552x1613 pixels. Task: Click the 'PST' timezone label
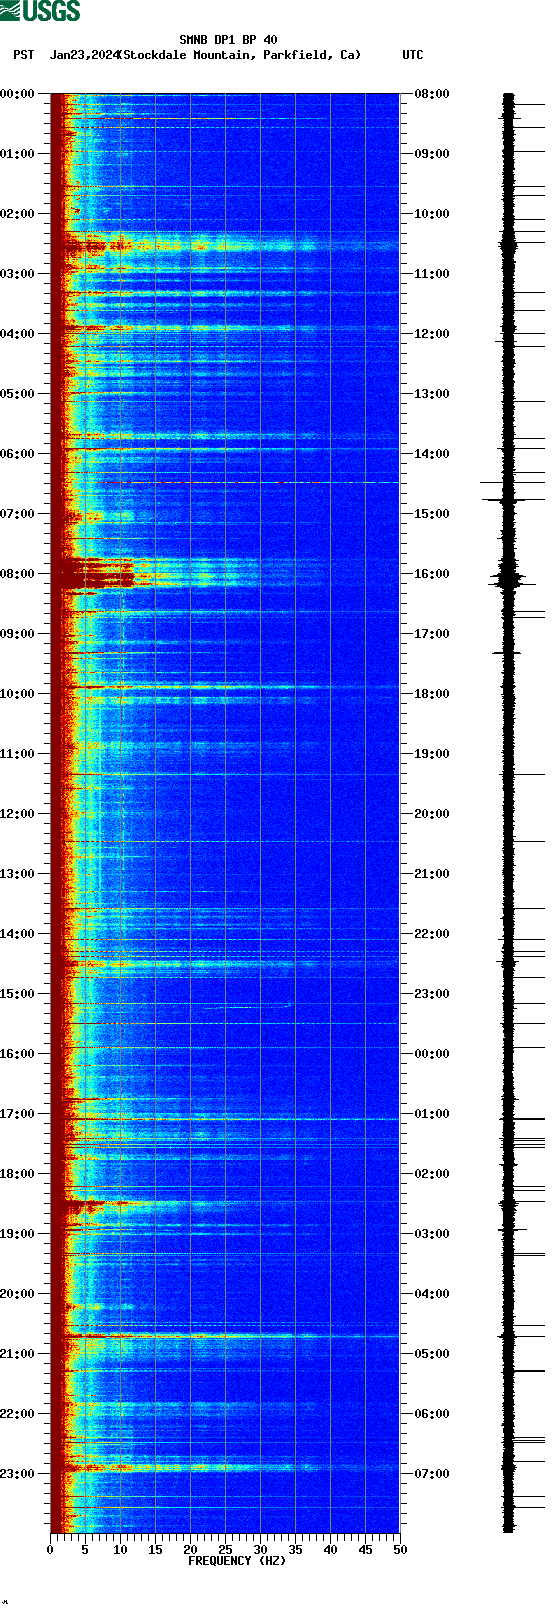pyautogui.click(x=24, y=55)
